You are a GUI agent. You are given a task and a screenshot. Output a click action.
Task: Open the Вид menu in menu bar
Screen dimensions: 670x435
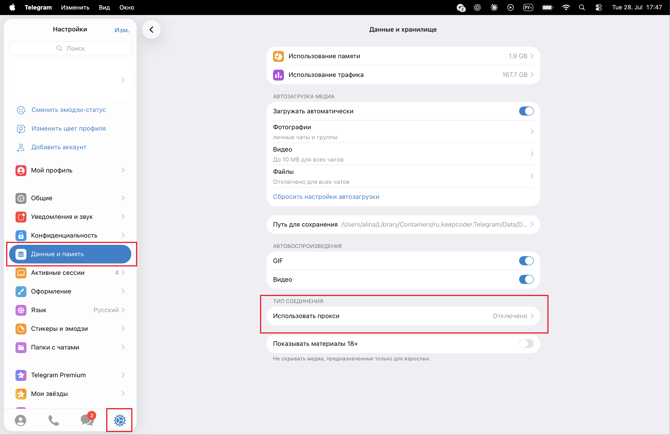(104, 7)
